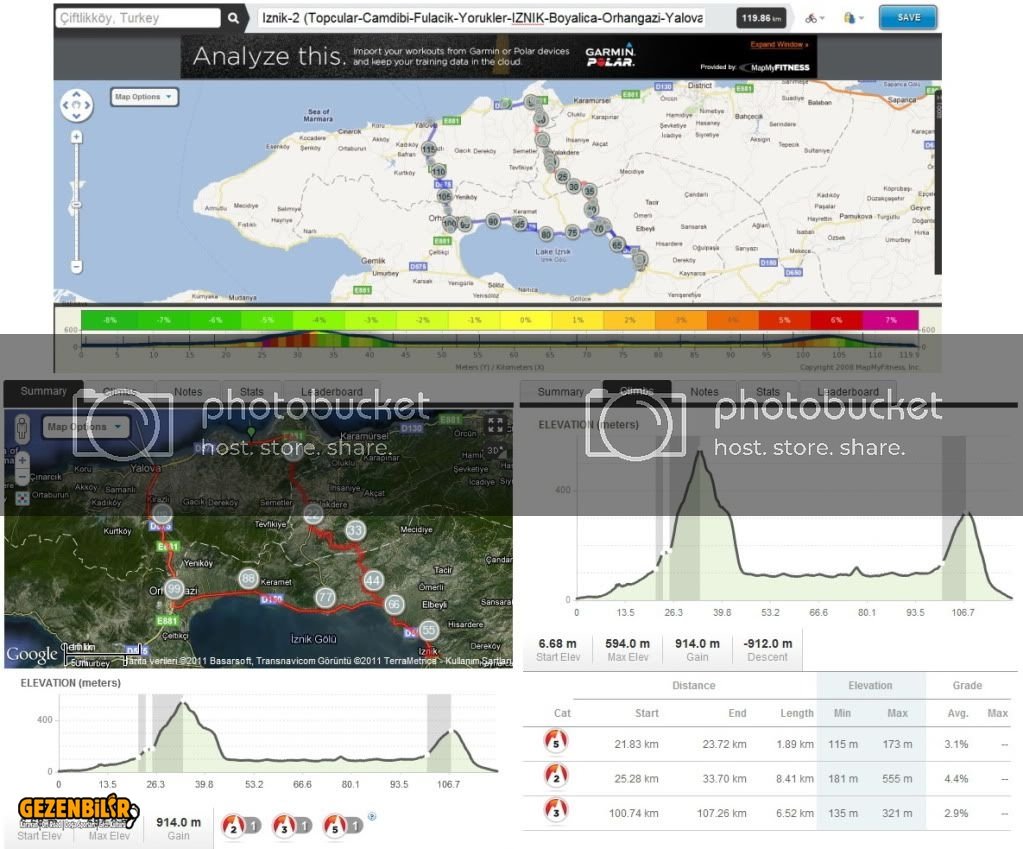Click the 6.68 m Start Elev stat
This screenshot has width=1023, height=849.
click(x=558, y=649)
